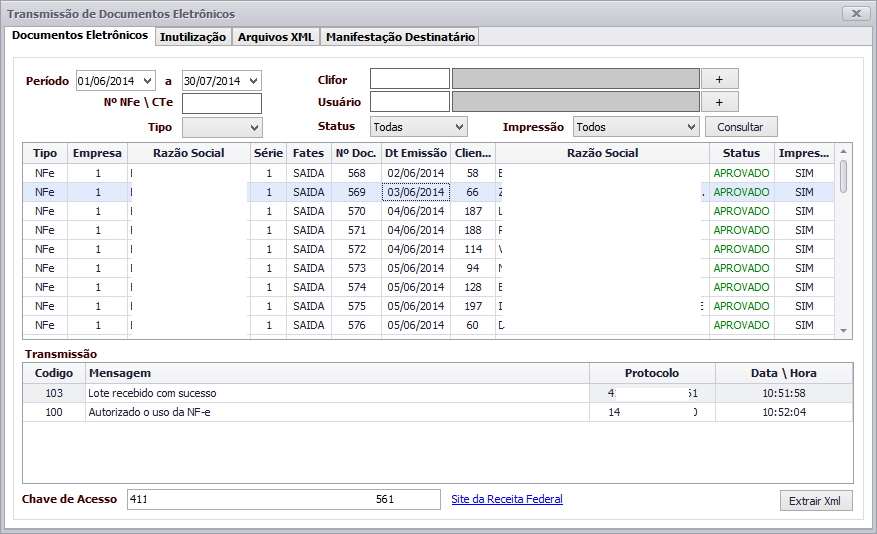Open the period start date 01/06/2014 dropdown
The image size is (877, 534).
[147, 81]
